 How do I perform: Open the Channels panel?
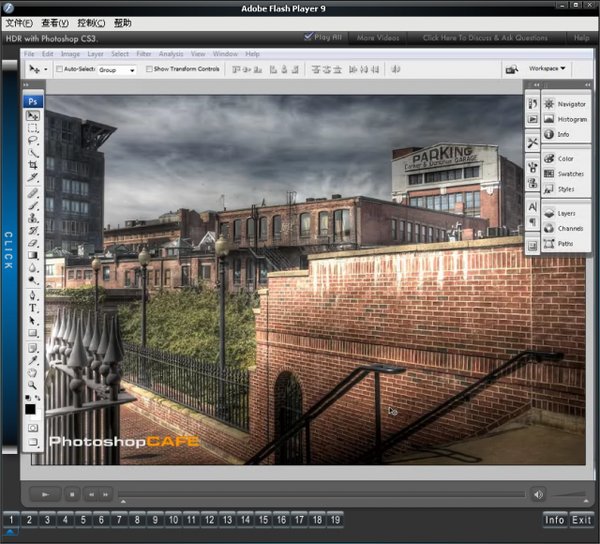tap(570, 229)
